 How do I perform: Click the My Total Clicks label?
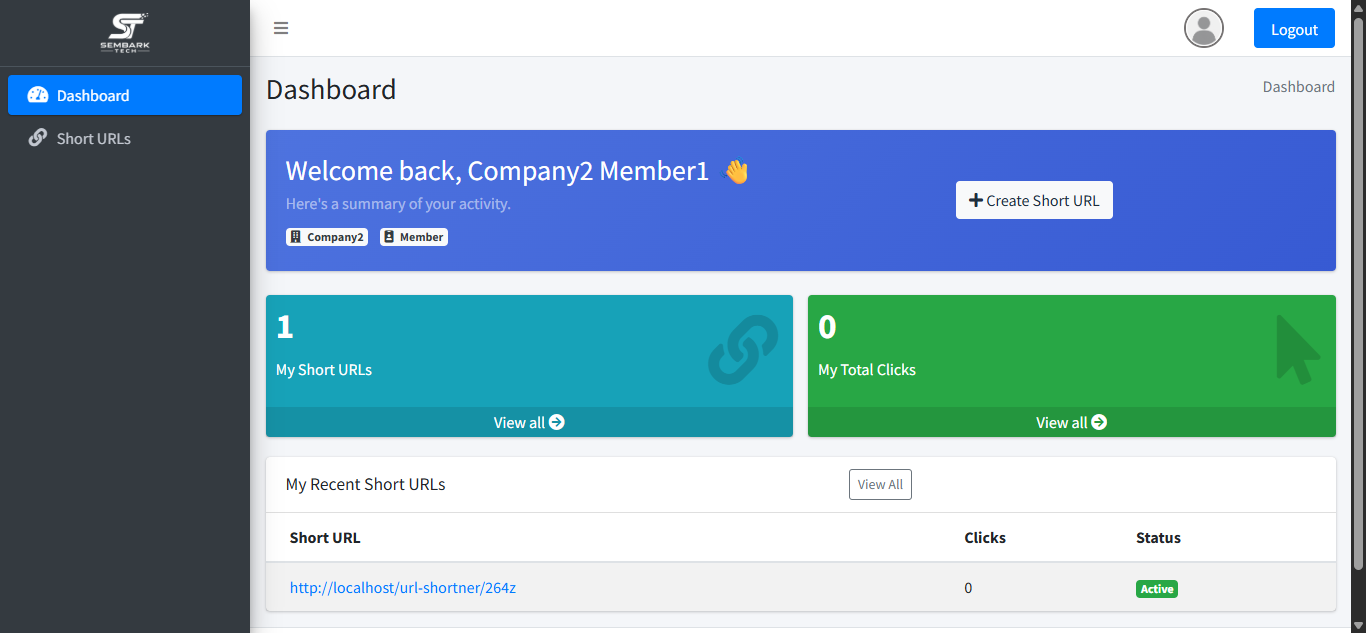(x=867, y=369)
